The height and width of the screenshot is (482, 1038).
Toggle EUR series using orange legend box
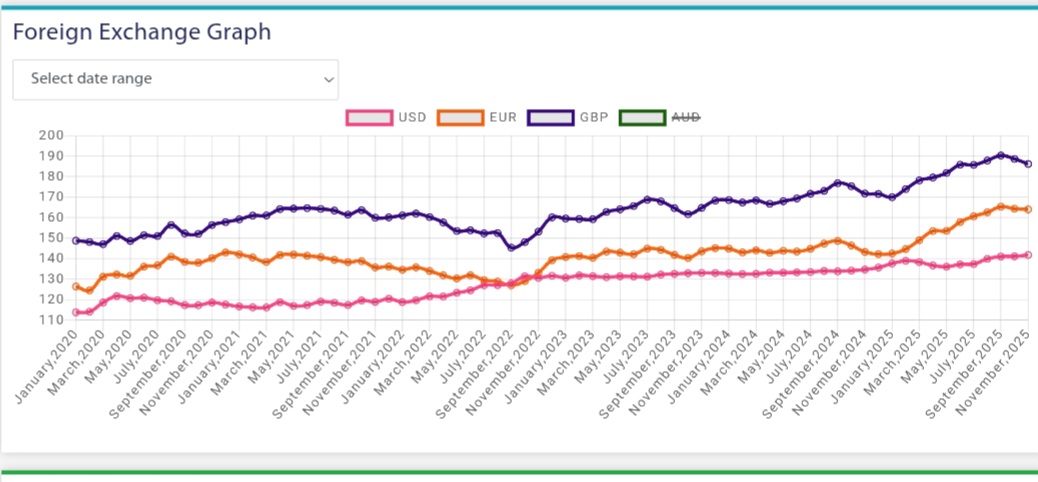click(x=459, y=117)
